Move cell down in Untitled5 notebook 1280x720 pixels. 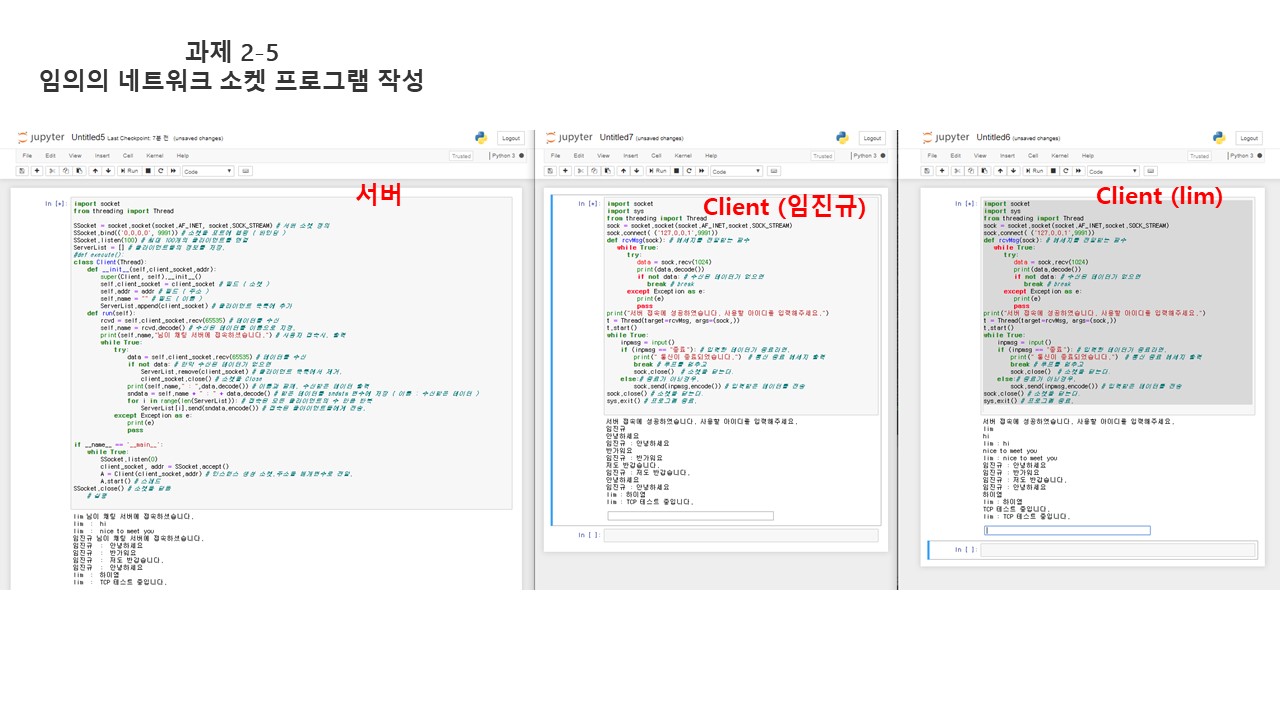click(108, 171)
